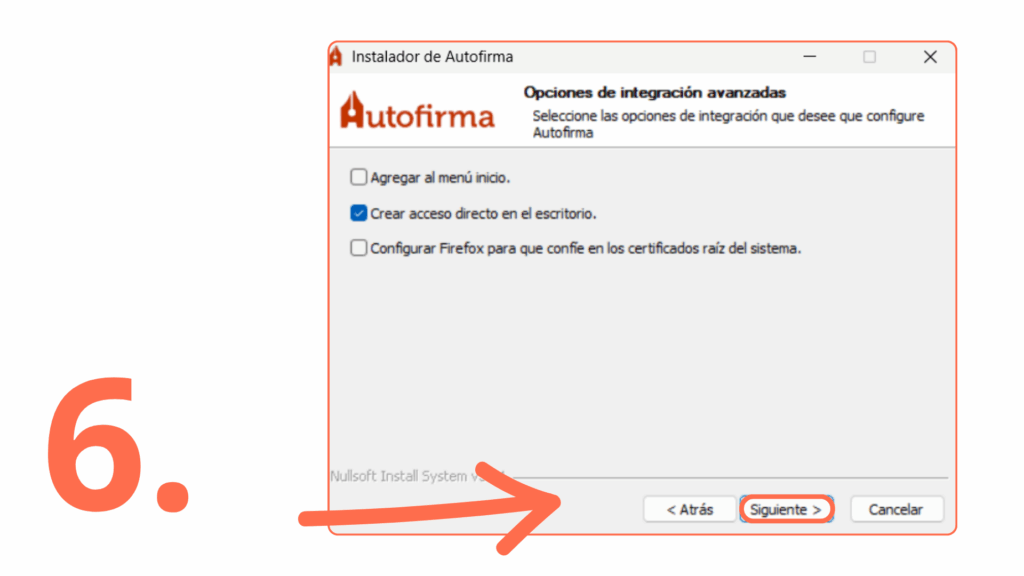Close the installer with the X button
Screen dimensions: 1024x576
click(930, 57)
